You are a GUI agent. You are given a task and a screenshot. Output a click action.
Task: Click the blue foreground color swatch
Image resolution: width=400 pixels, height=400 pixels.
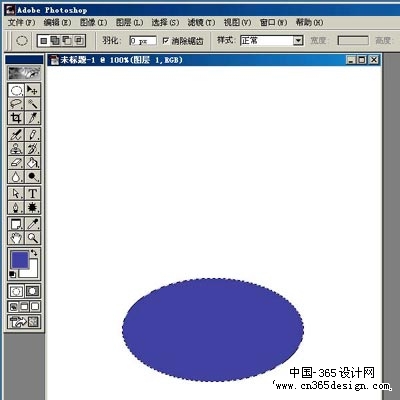tap(20, 260)
